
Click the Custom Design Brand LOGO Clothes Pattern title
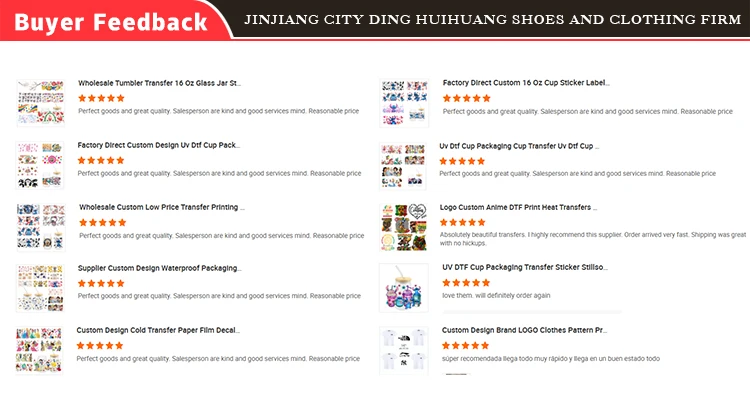(x=525, y=330)
